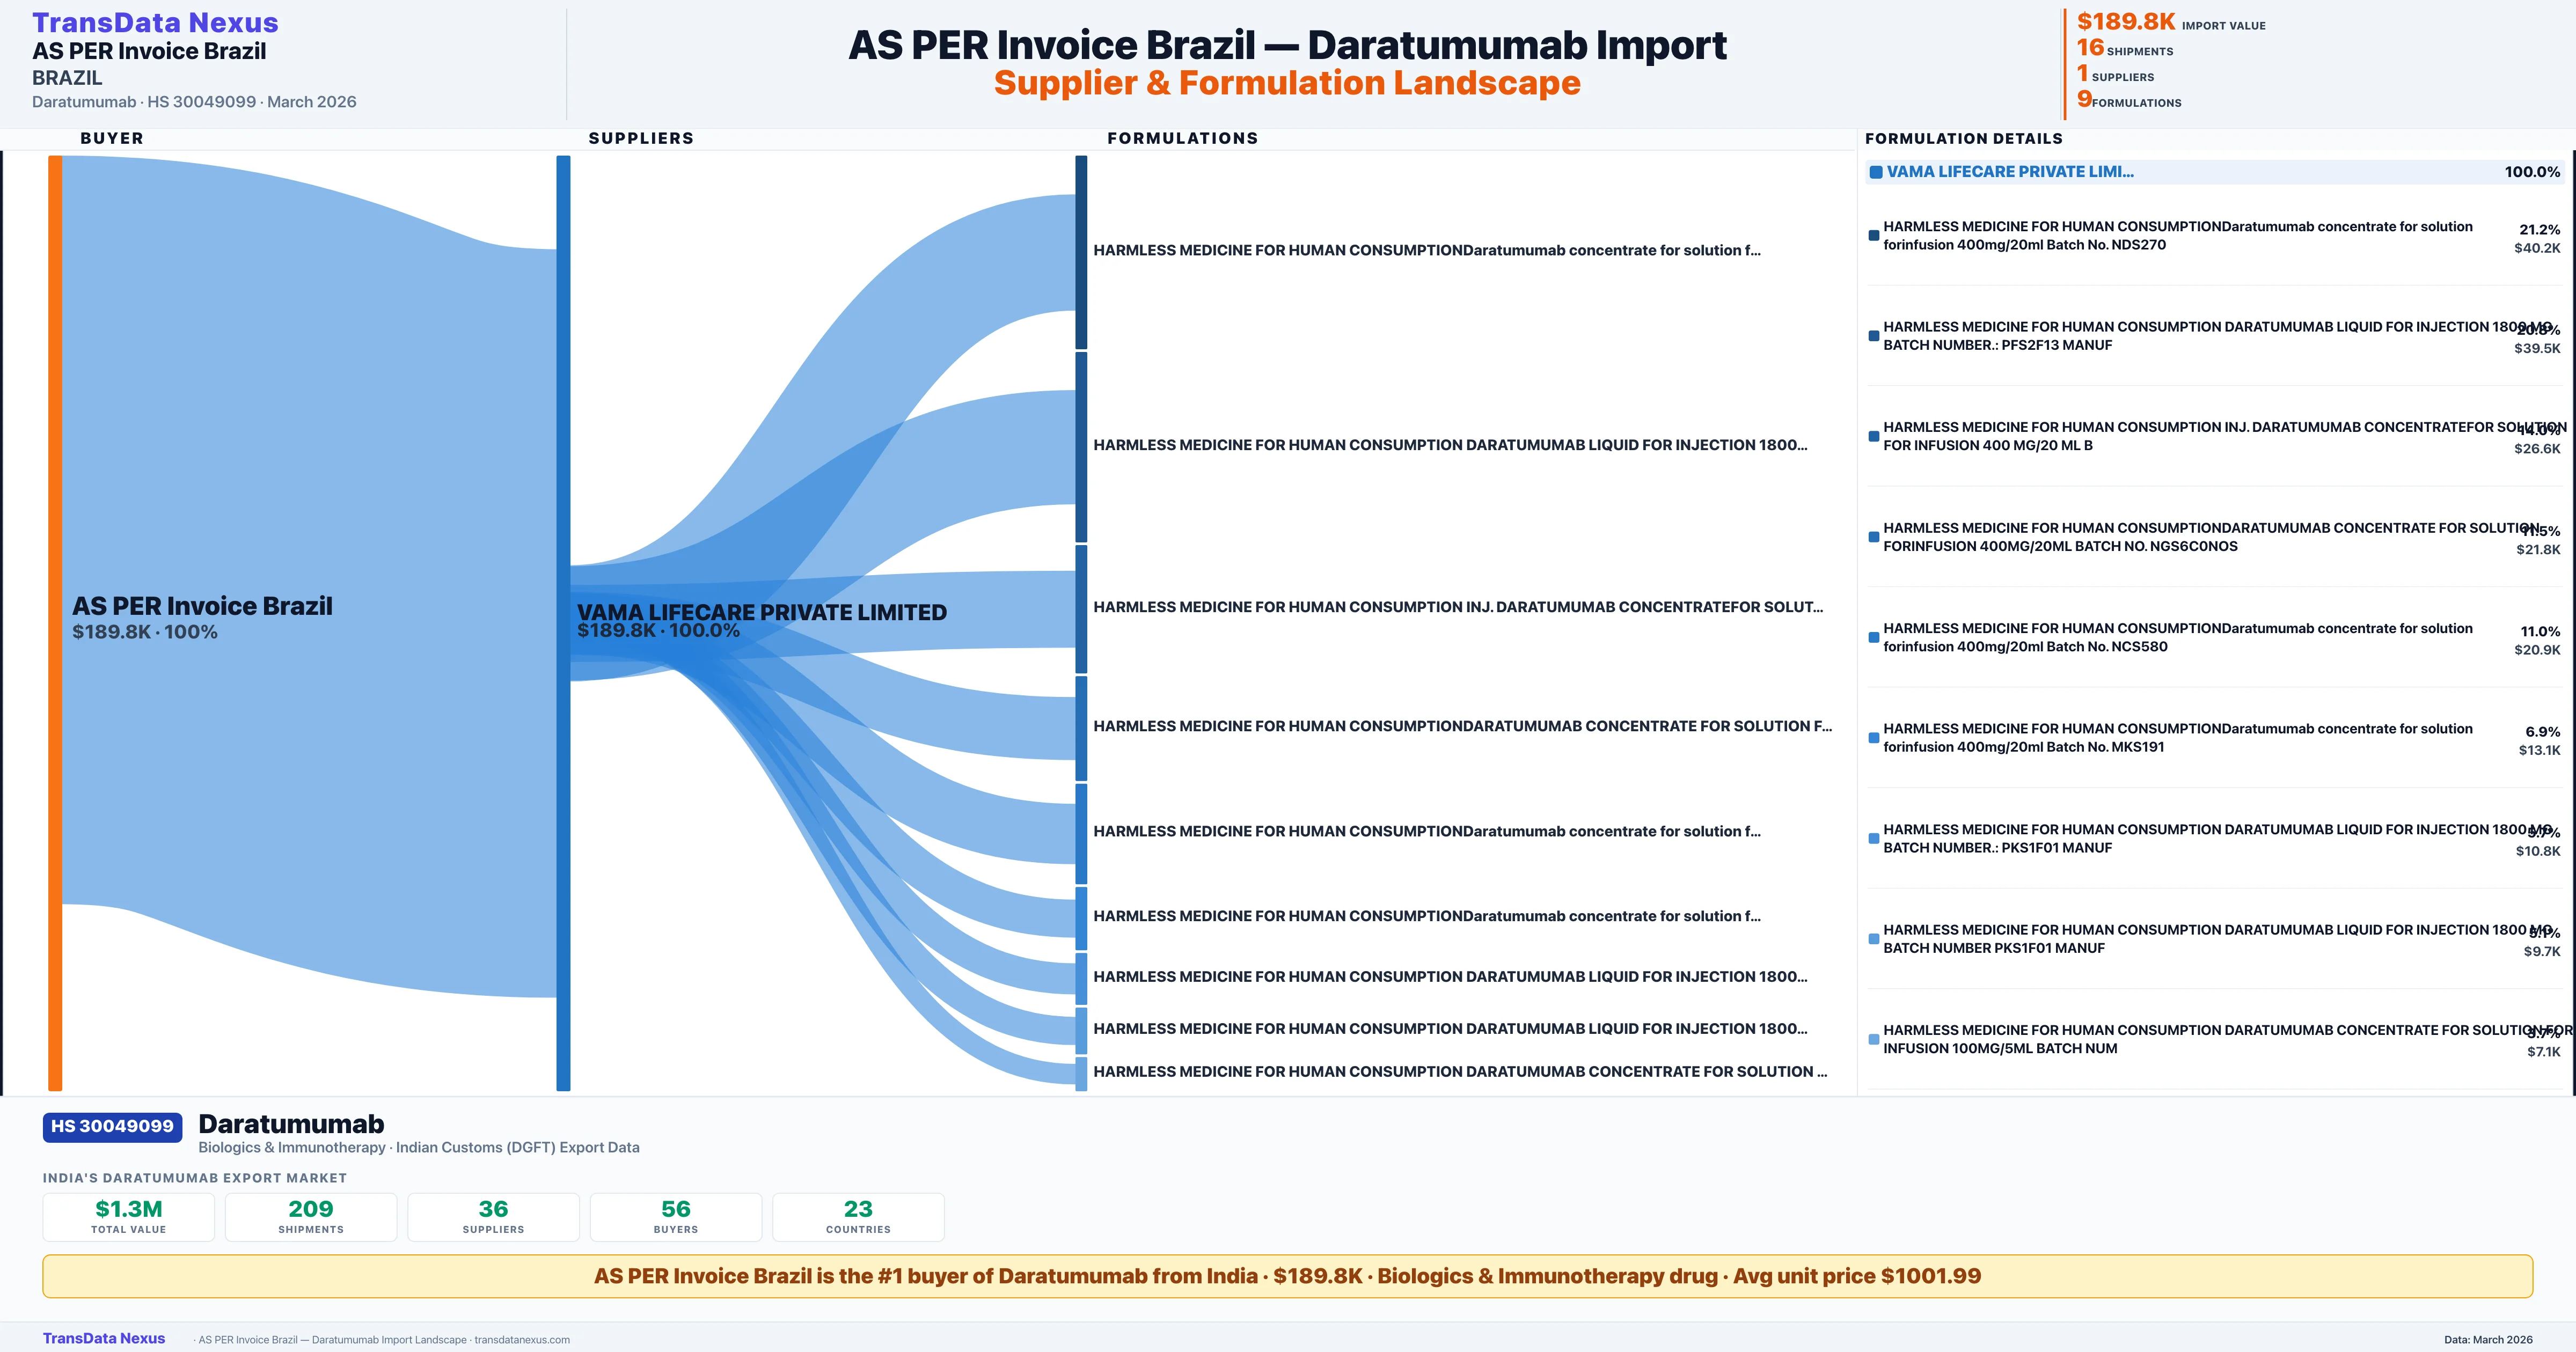Click the blue square beside VAMA LIFECARE header

[1876, 172]
